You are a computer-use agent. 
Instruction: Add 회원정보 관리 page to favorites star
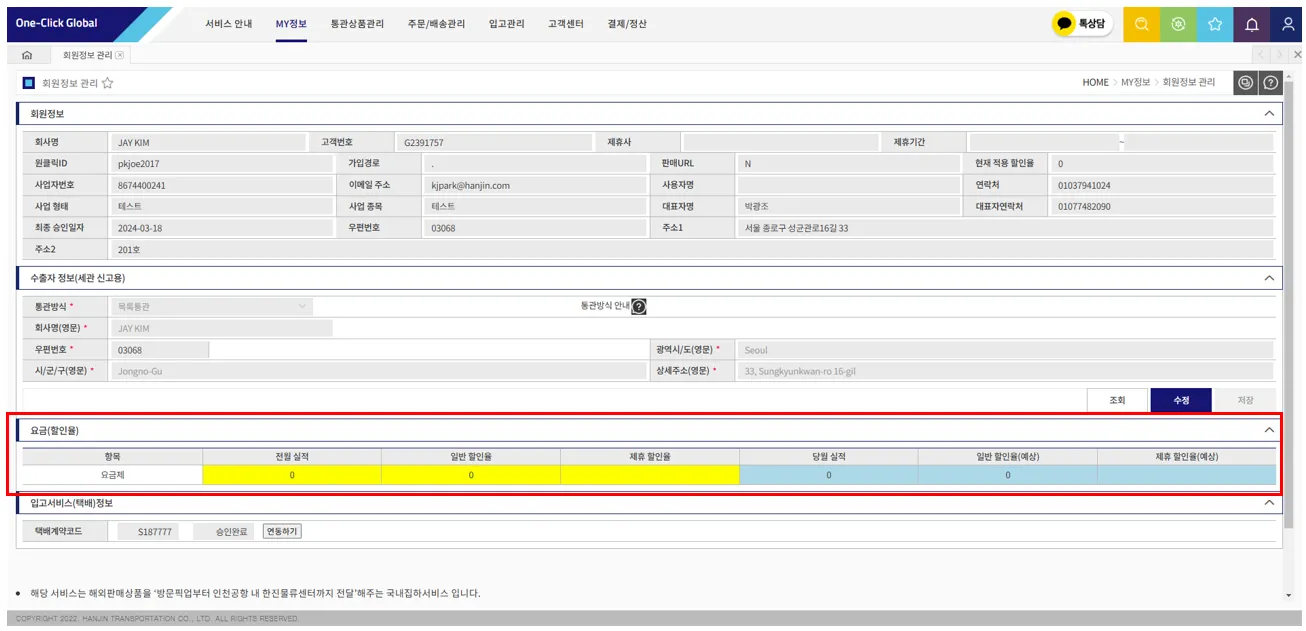[x=107, y=83]
